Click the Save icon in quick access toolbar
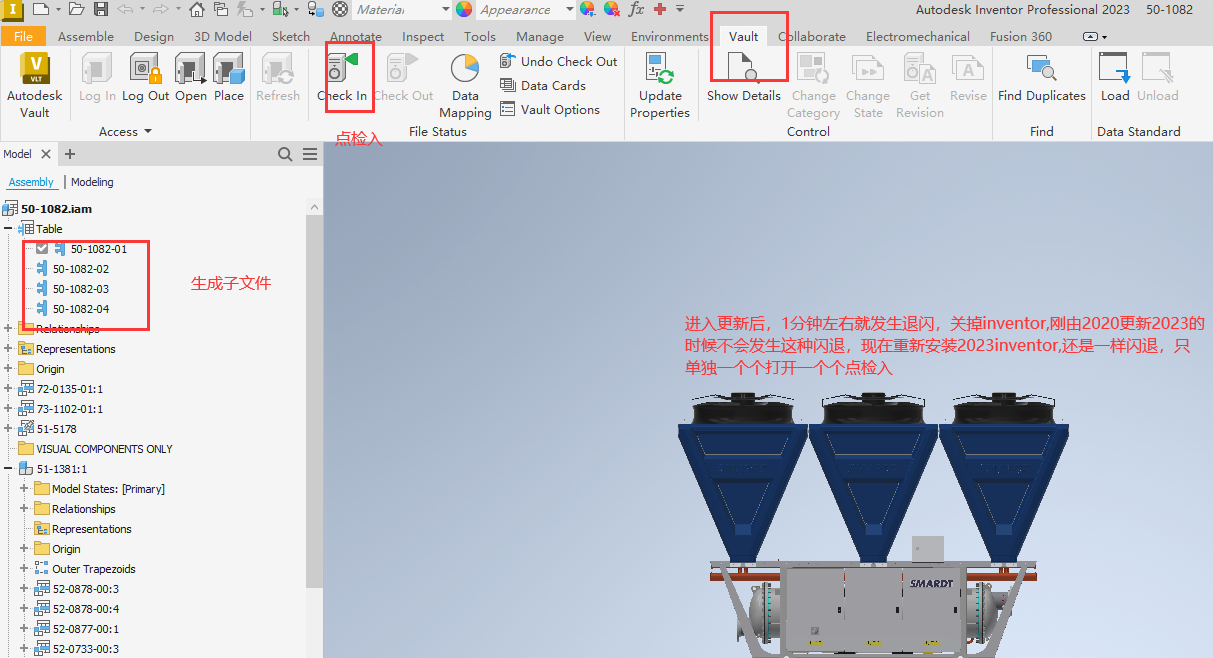 pyautogui.click(x=100, y=10)
